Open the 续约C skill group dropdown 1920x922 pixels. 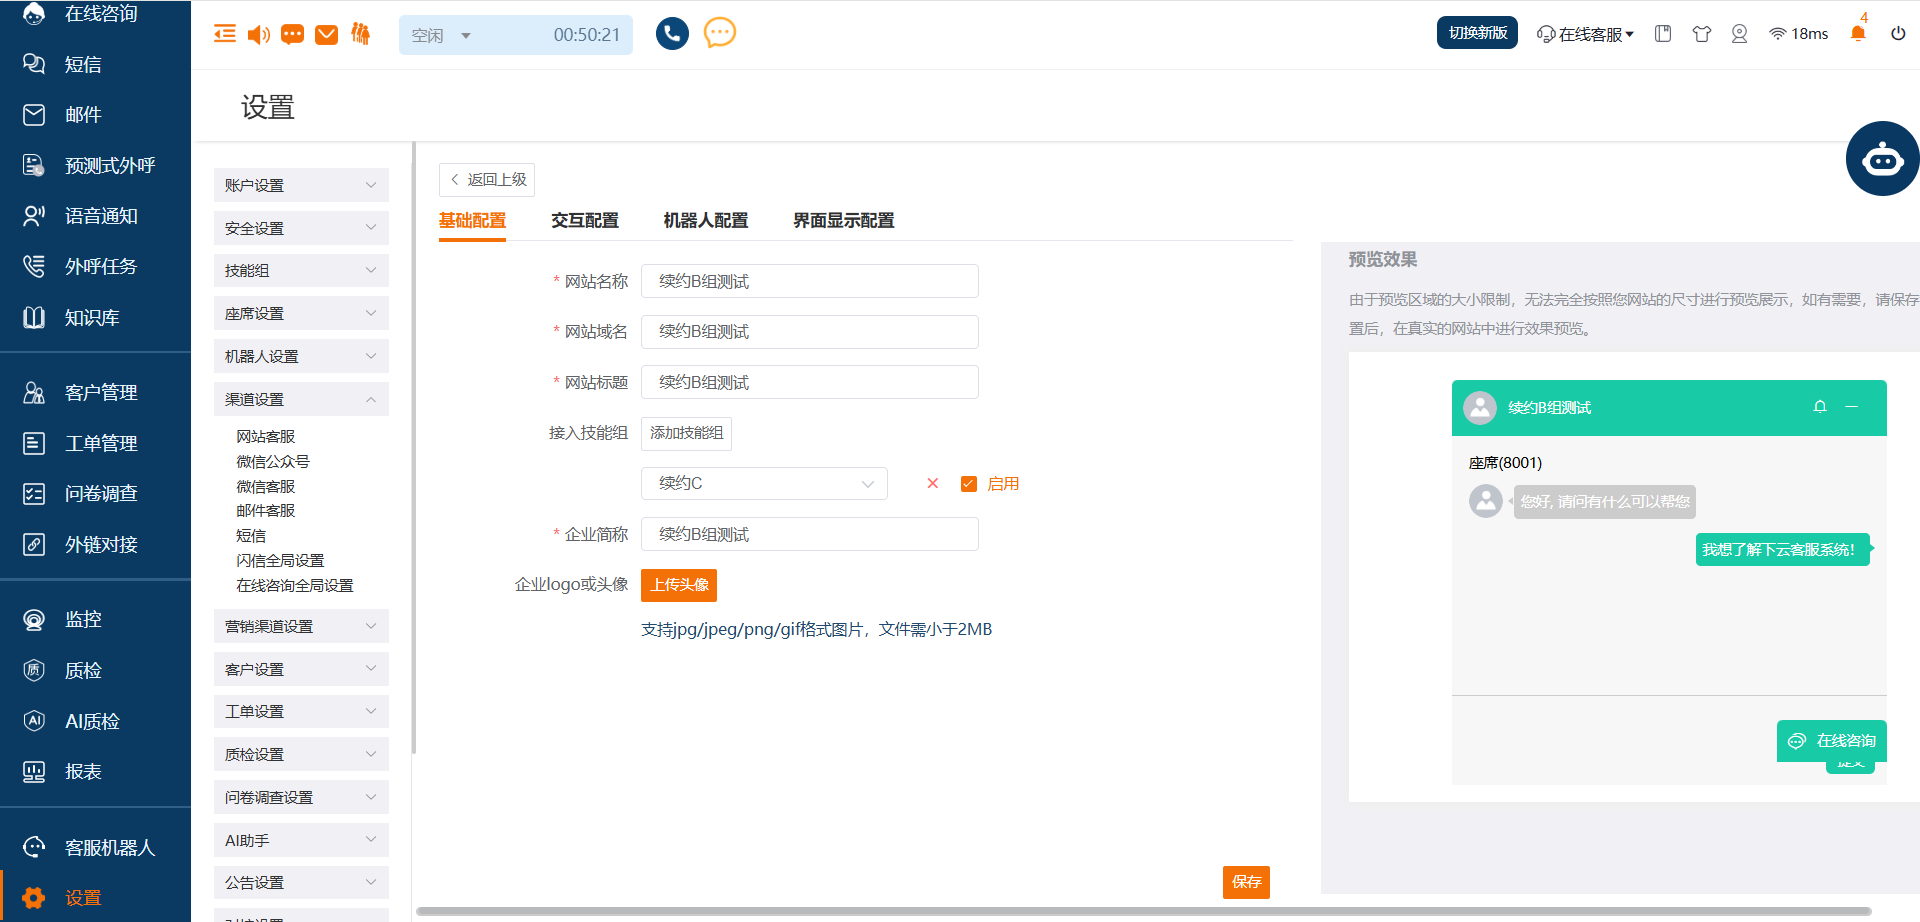tap(764, 484)
